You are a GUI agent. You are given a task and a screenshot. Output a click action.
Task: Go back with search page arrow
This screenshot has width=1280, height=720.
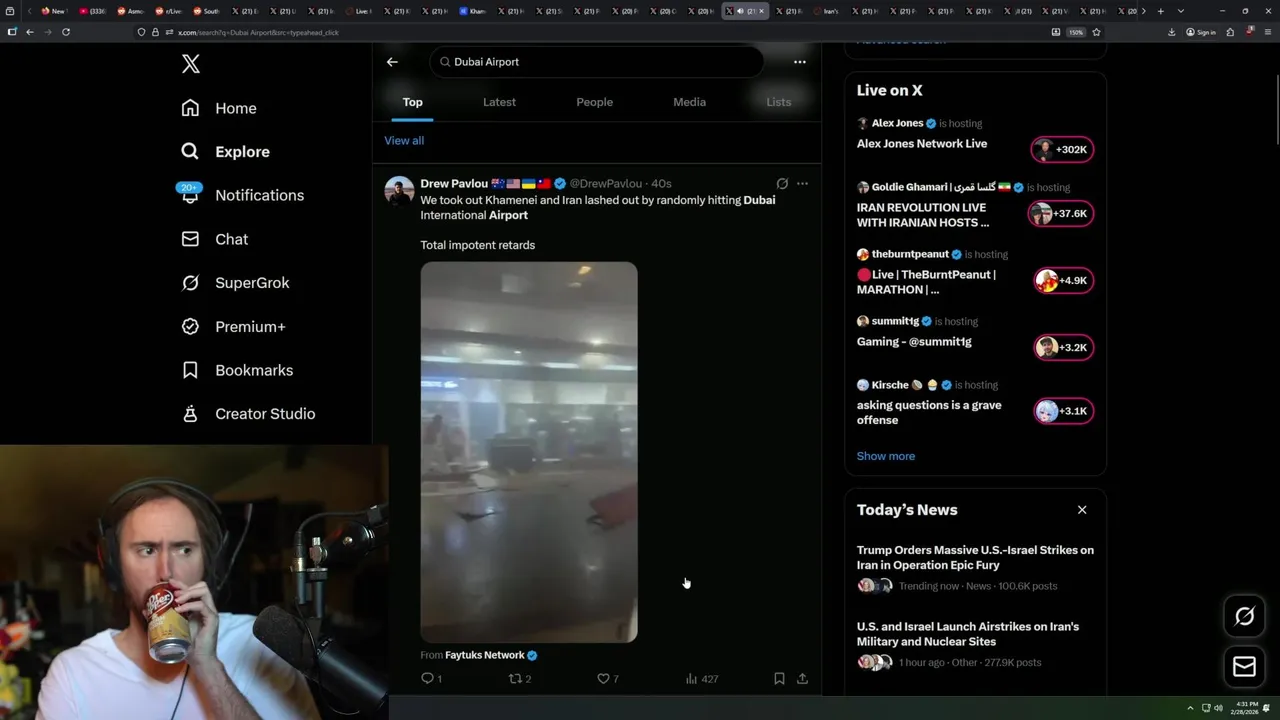392,62
